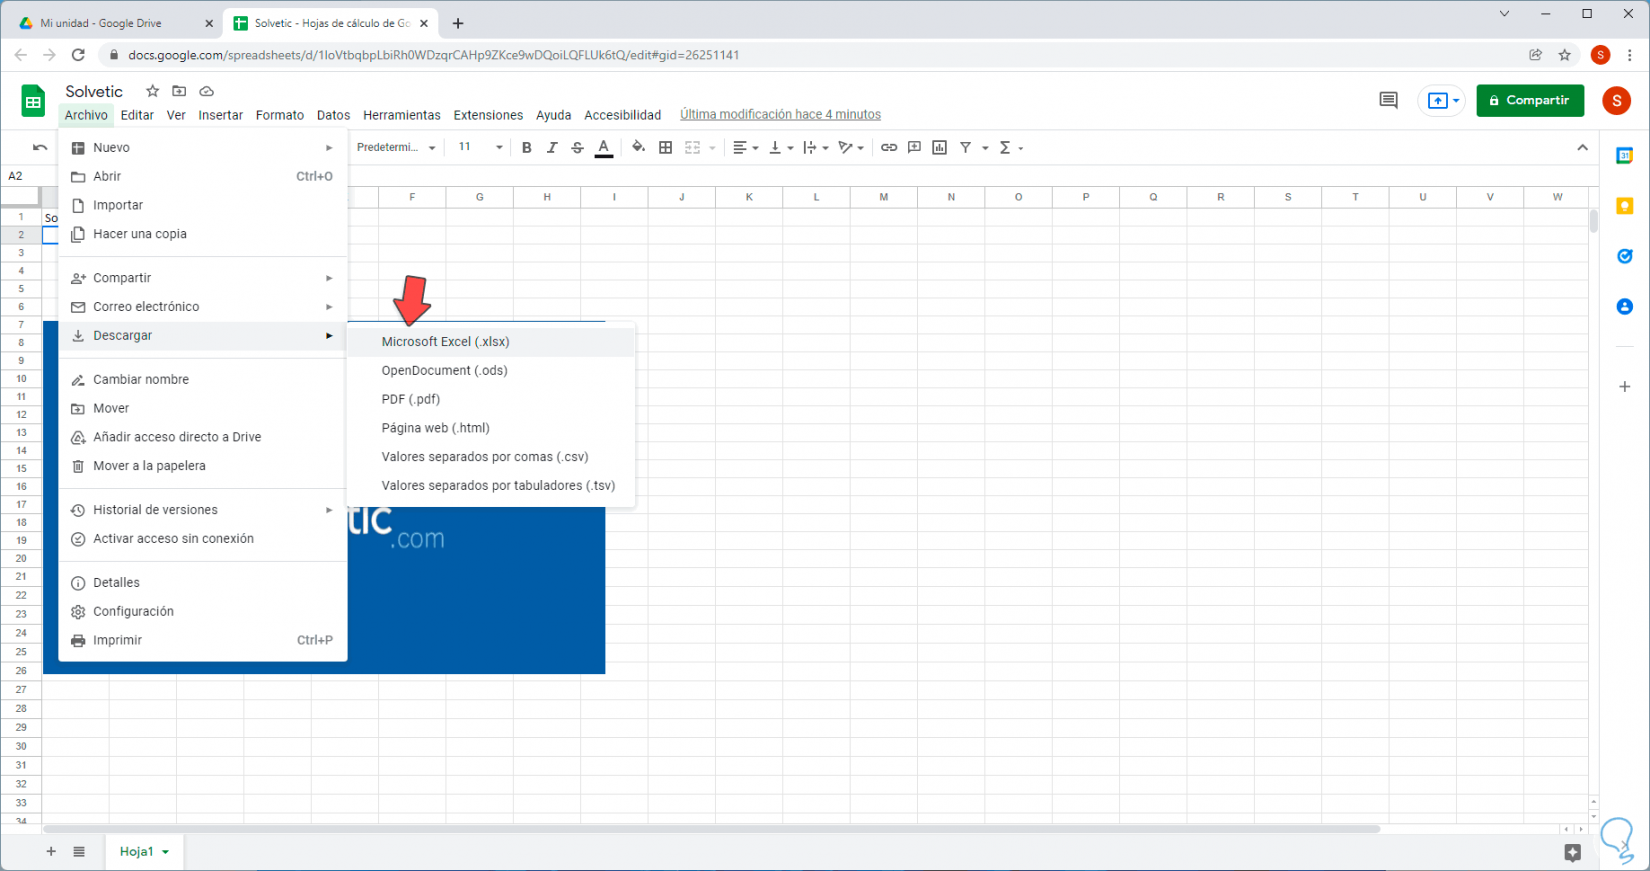Screen dimensions: 1650x871
Task: Choose Importar from Archivo menu
Action: click(203, 205)
